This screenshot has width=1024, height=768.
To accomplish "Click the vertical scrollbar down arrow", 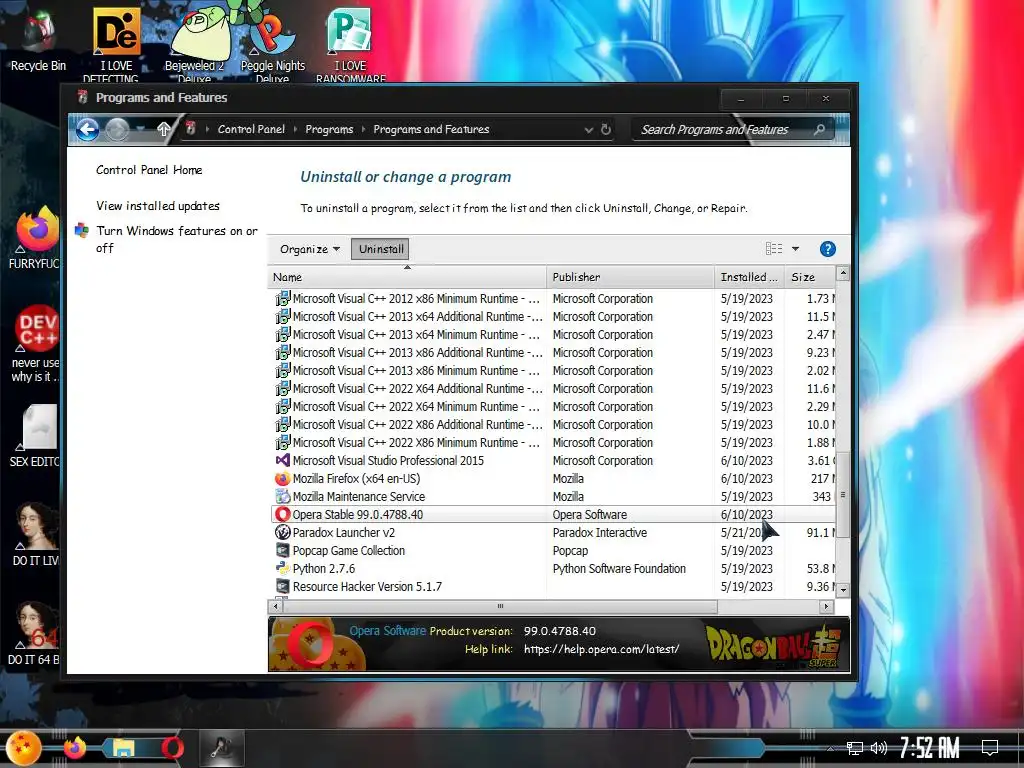I will 843,589.
